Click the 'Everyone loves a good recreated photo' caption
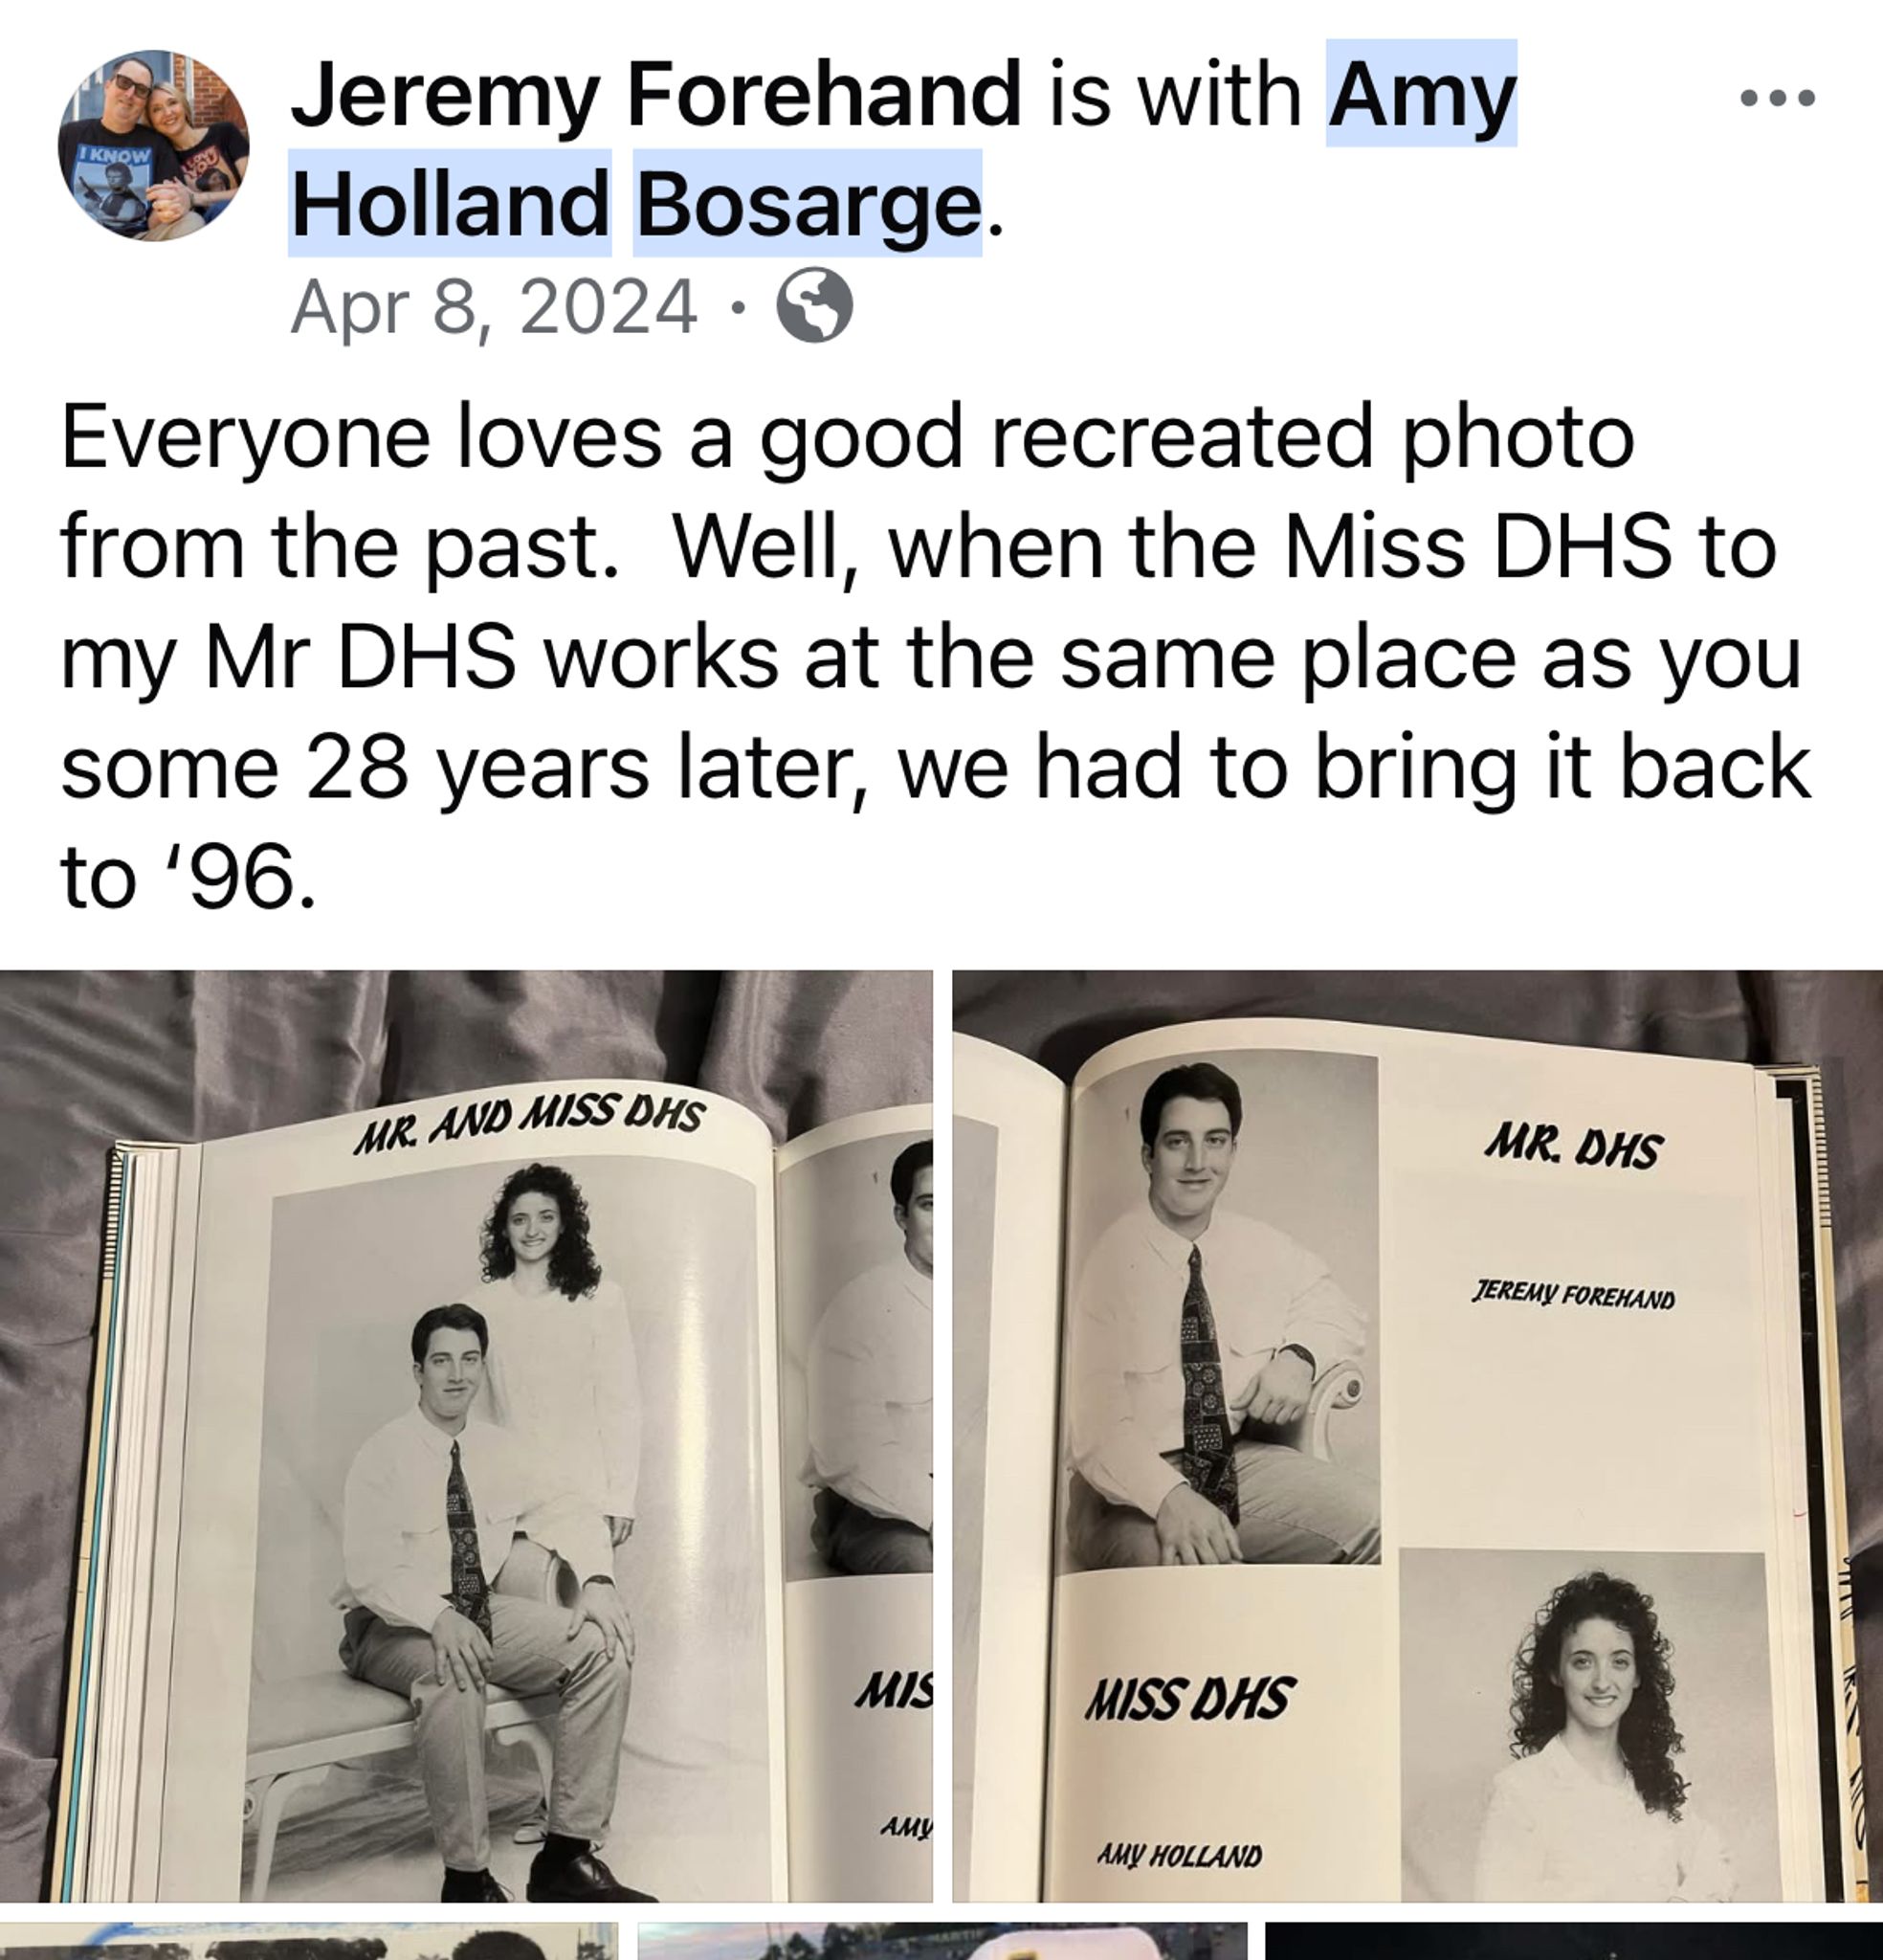Screen dimensions: 1883x1960 847,438
